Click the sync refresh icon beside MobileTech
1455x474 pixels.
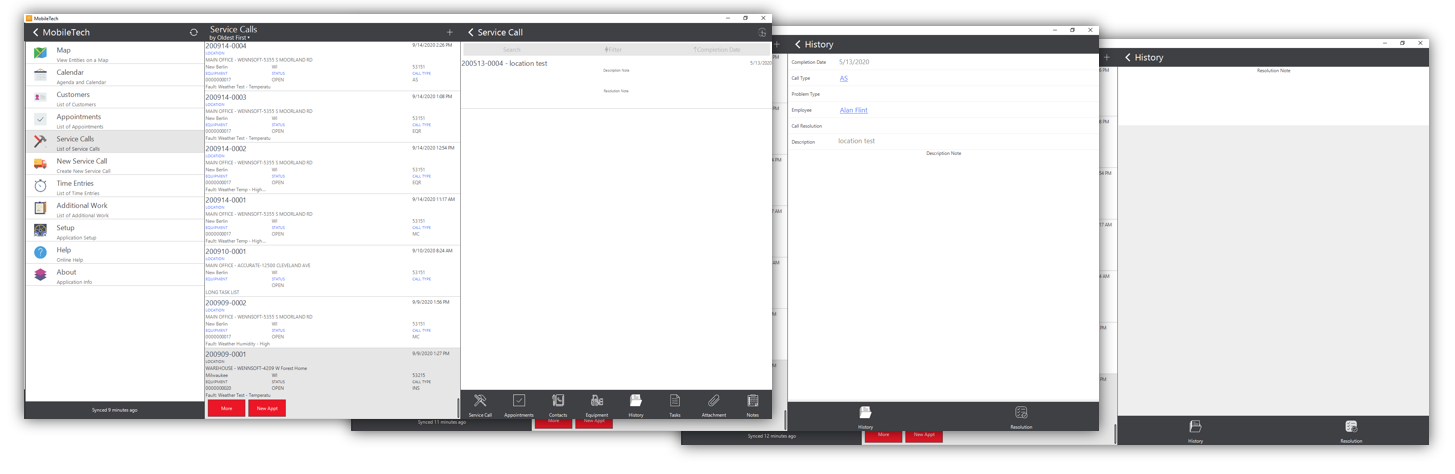[x=194, y=33]
